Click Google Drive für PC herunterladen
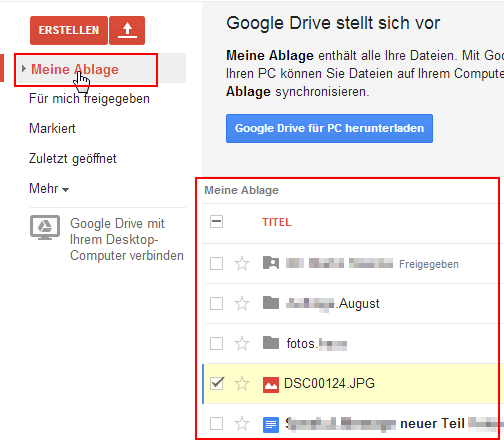The height and width of the screenshot is (442, 504). [x=329, y=128]
